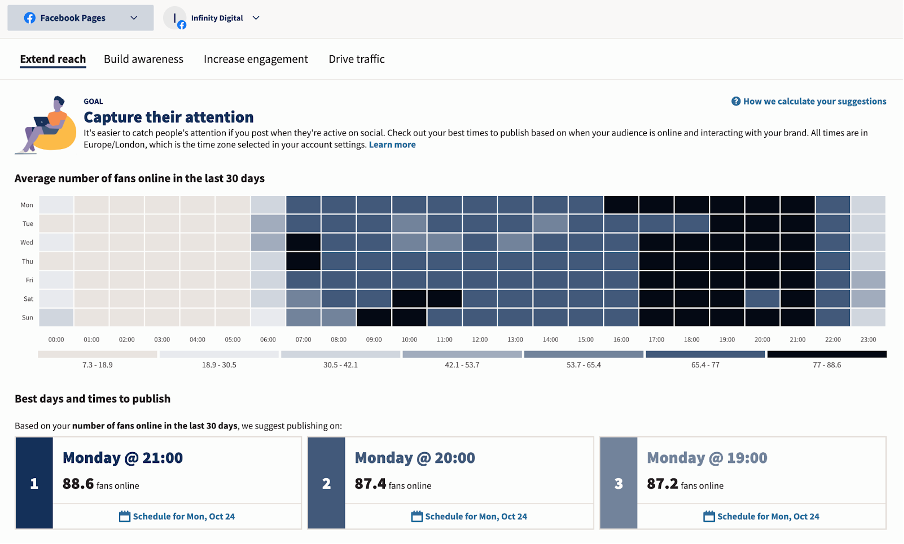Click calendar icon under Monday @ 21:00
The width and height of the screenshot is (904, 544).
[x=125, y=516]
